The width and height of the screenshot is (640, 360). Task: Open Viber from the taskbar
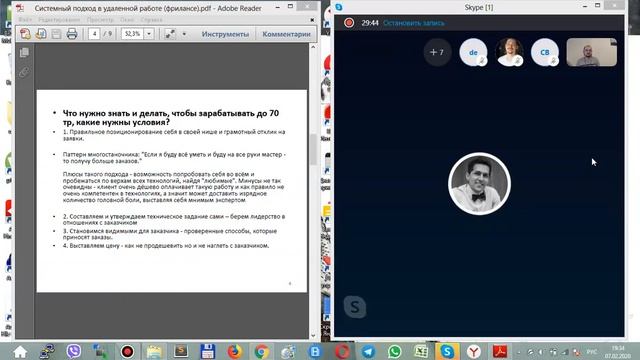[x=74, y=351]
